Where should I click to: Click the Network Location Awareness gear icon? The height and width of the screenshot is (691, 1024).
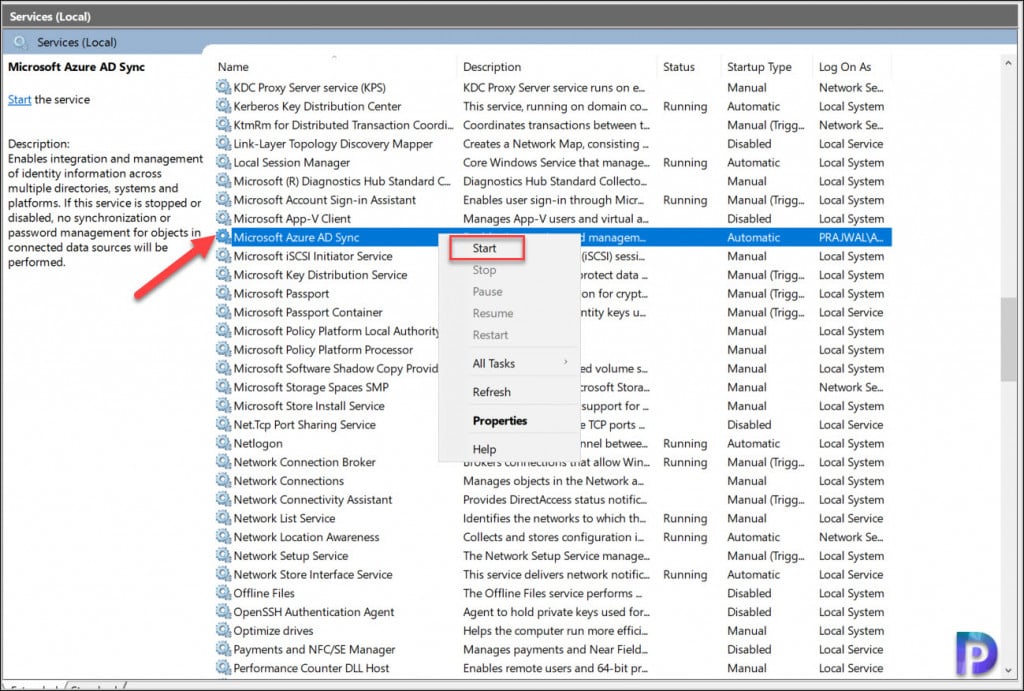coord(223,536)
